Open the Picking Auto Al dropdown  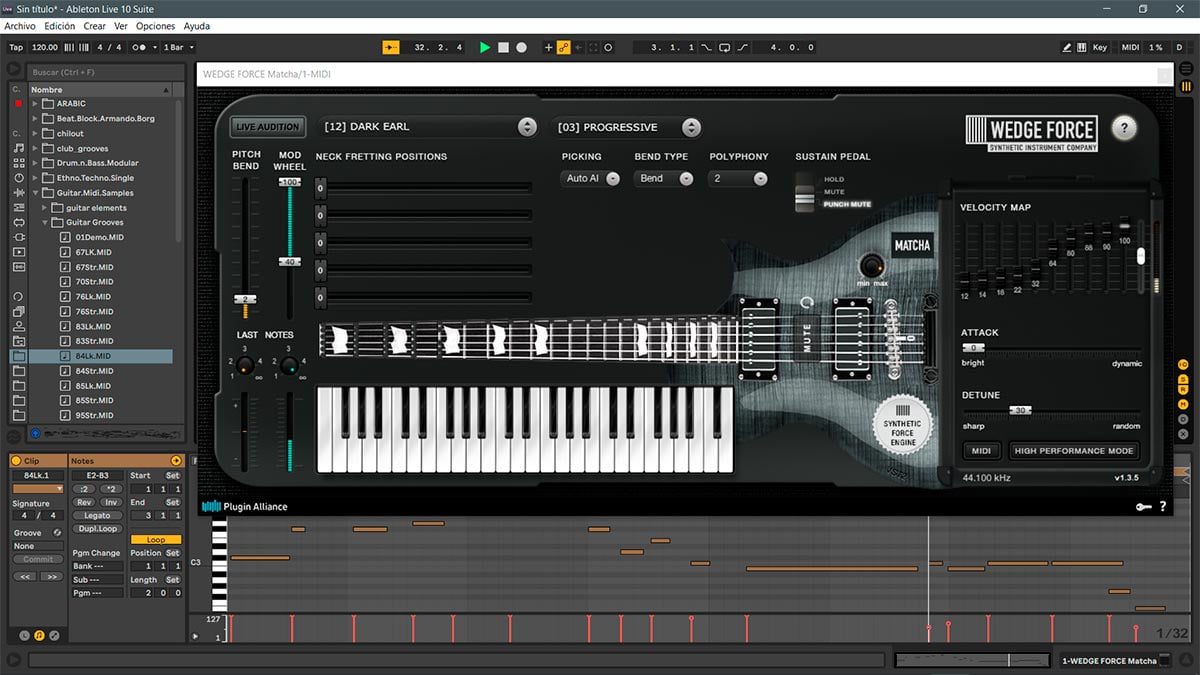tap(591, 178)
